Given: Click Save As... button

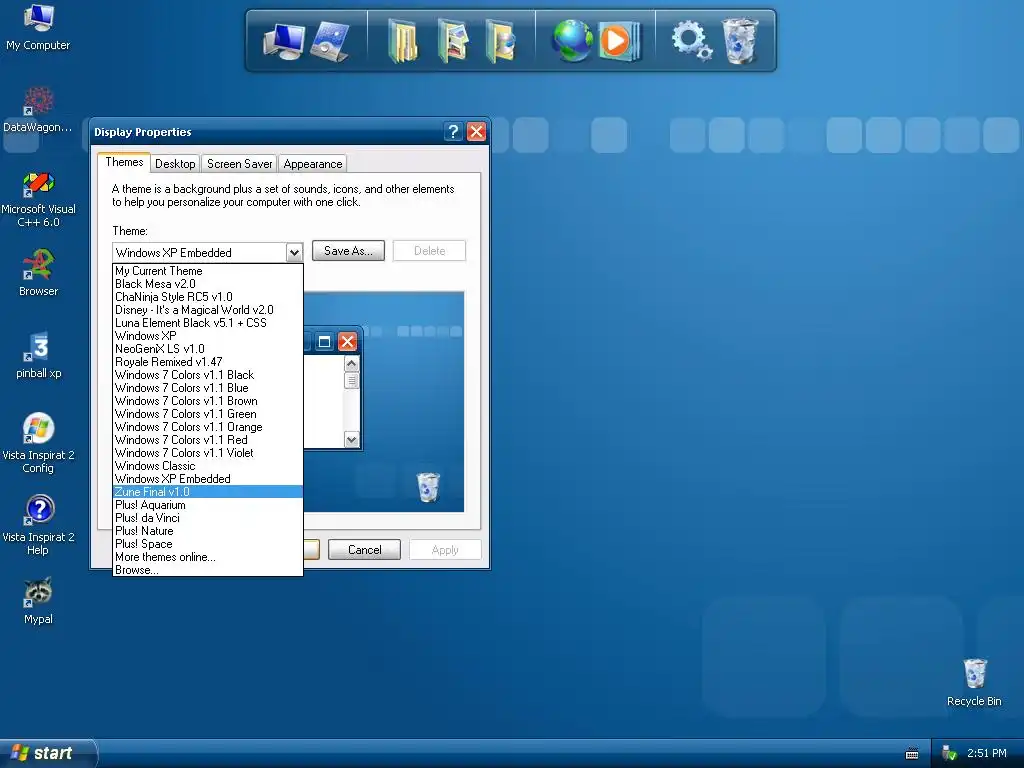Looking at the screenshot, I should tap(348, 251).
